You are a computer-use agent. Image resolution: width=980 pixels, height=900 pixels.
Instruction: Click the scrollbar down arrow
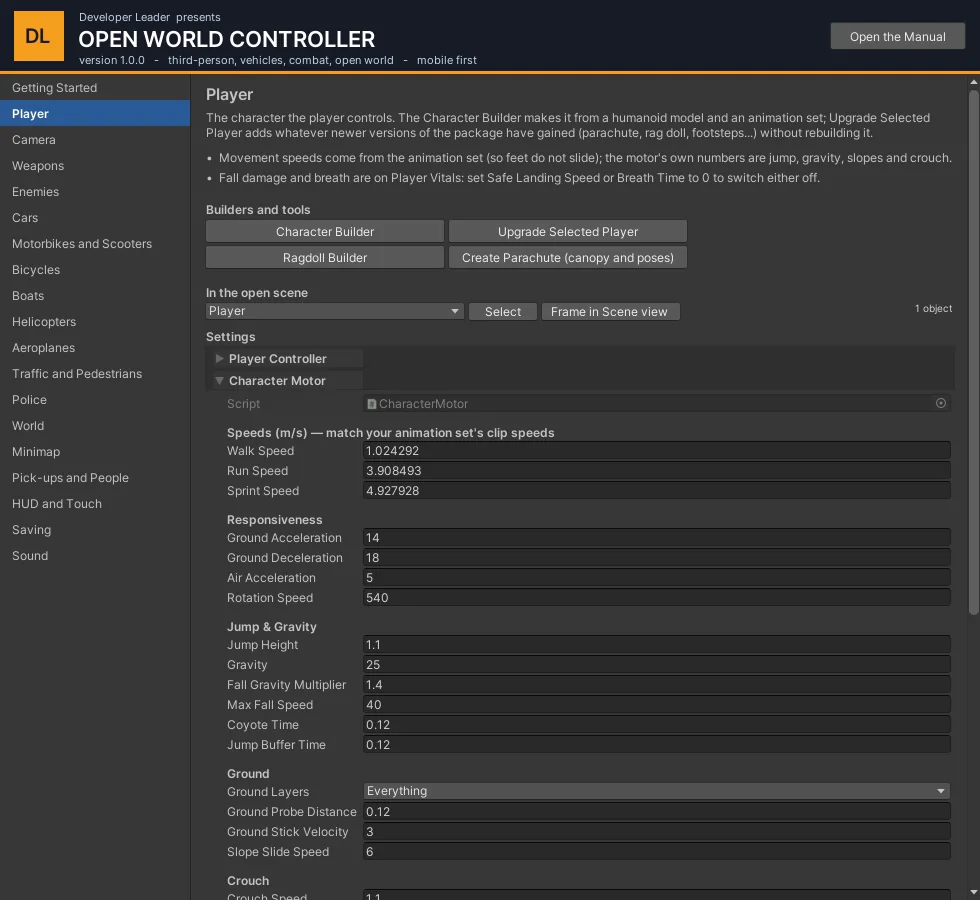click(974, 892)
